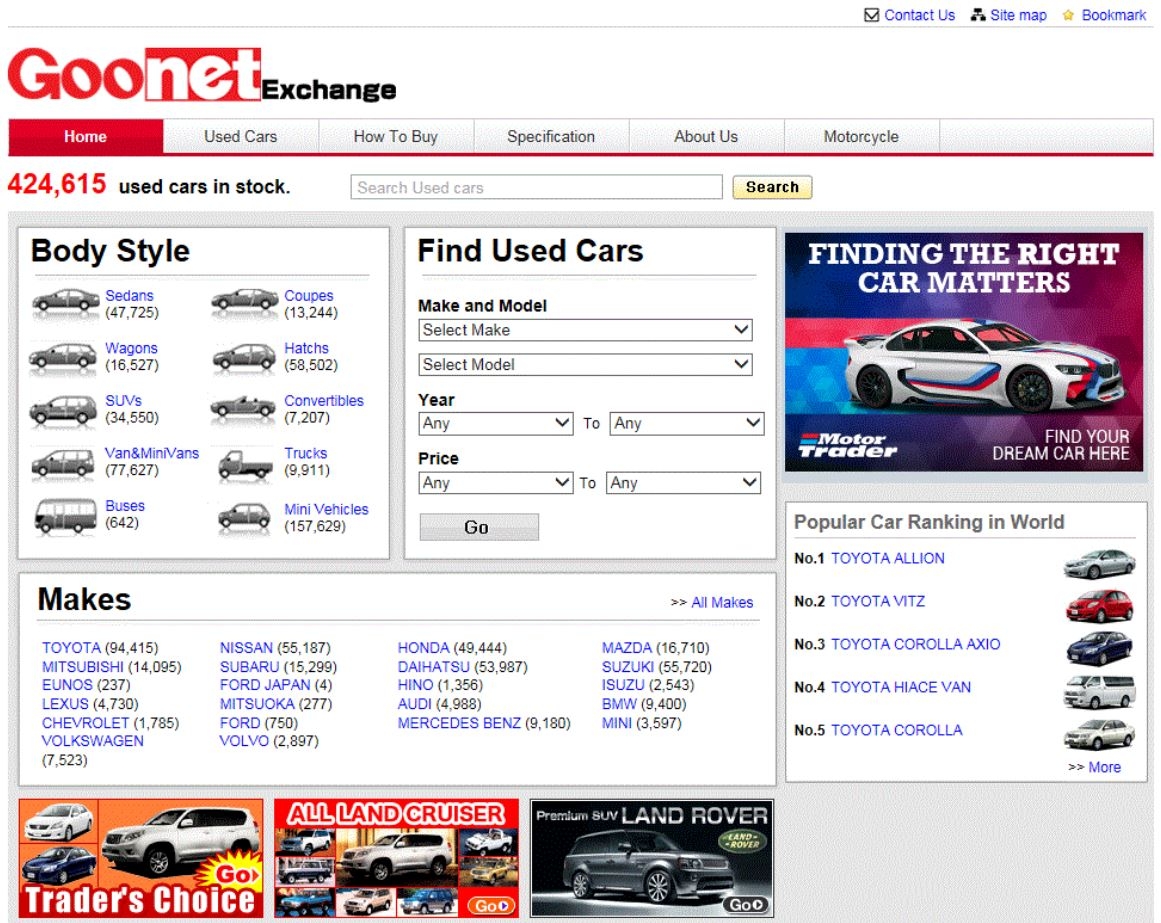
Task: Click the Buses vehicle icon
Action: click(66, 515)
